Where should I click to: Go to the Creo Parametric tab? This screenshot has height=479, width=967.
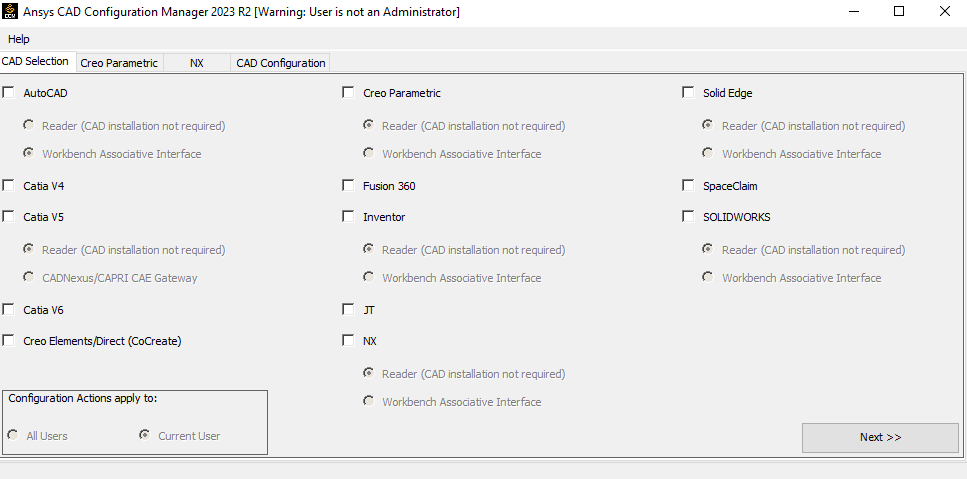coord(119,63)
